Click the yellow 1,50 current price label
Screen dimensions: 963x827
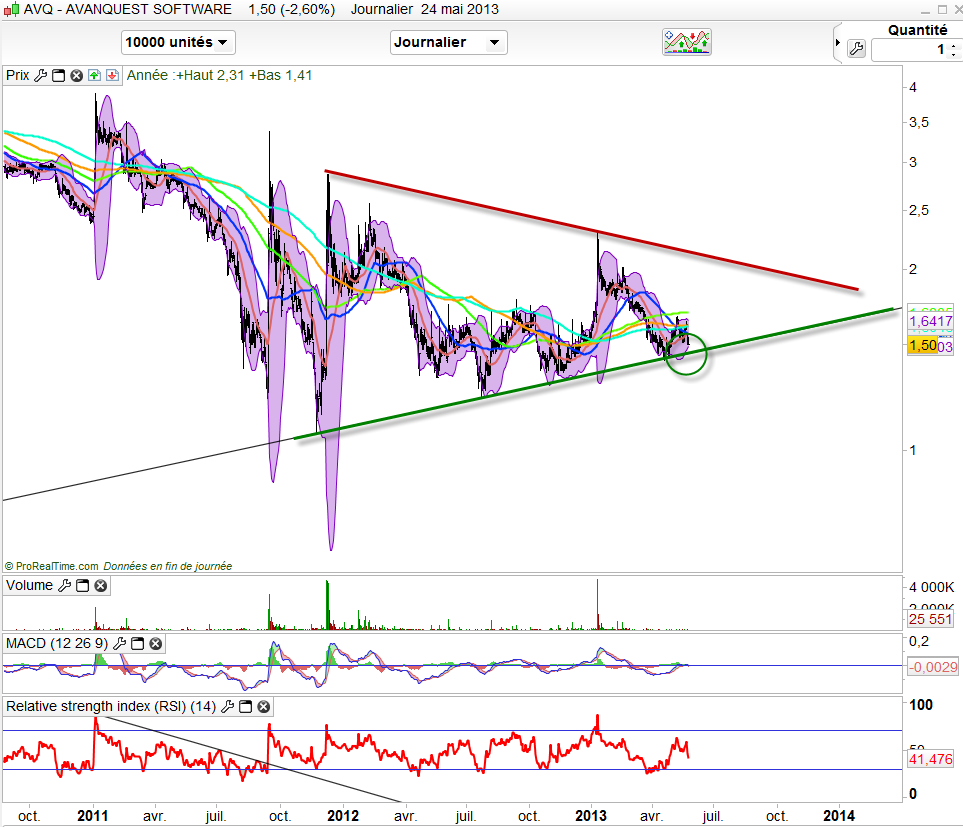(923, 345)
